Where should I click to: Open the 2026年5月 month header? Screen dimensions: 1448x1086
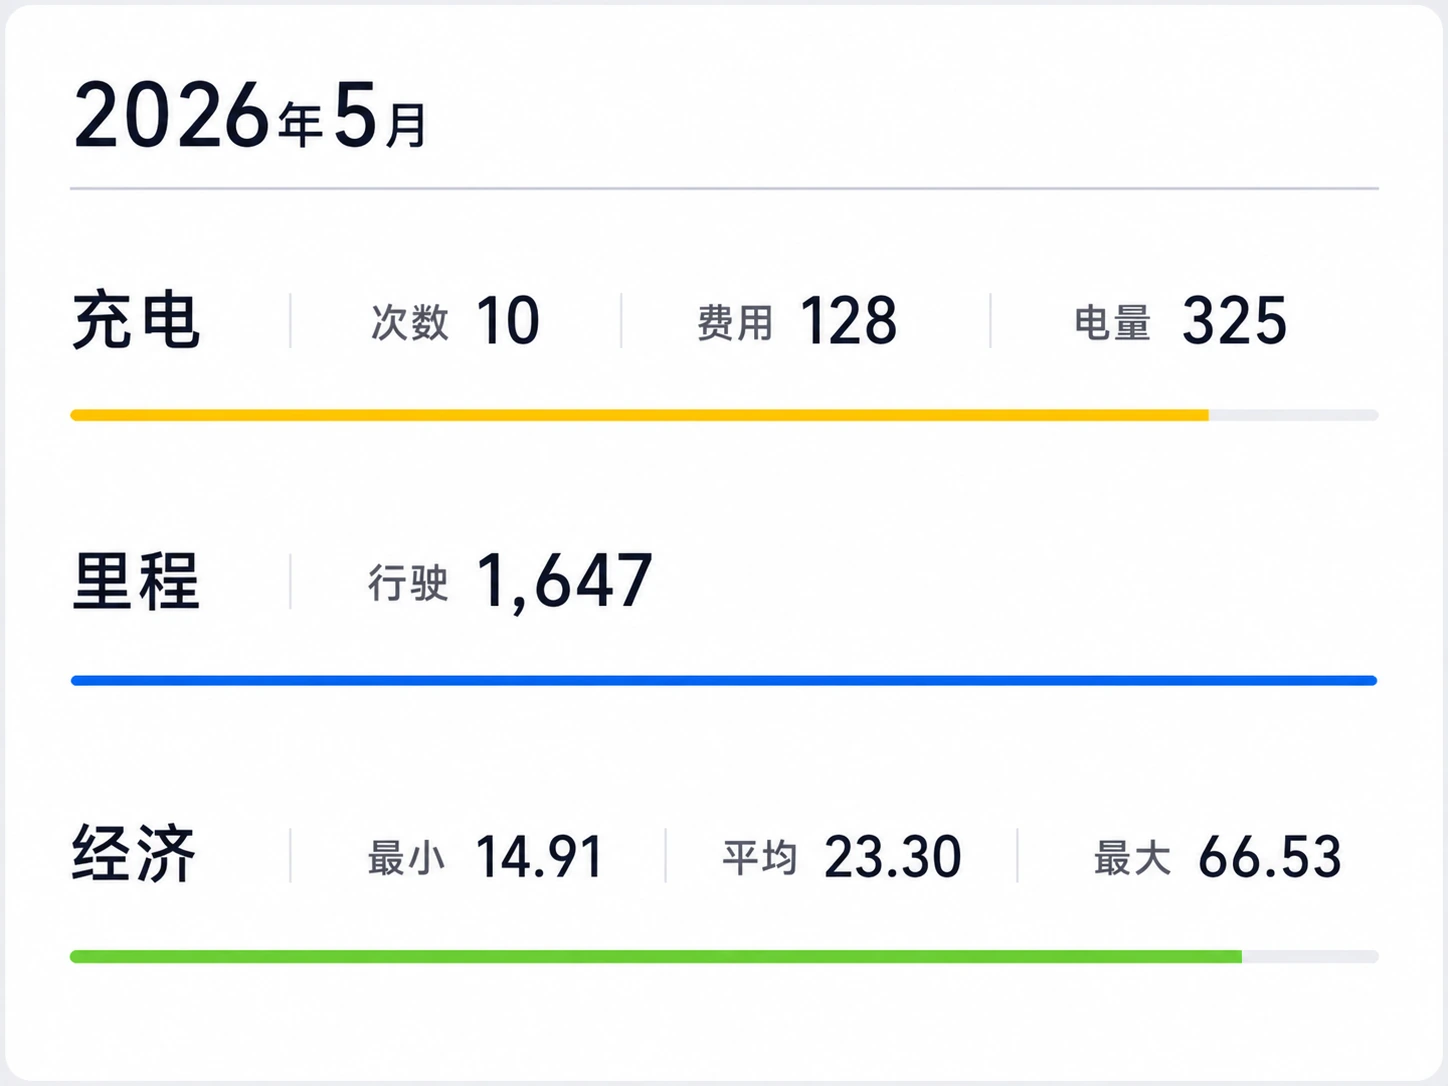coord(250,116)
